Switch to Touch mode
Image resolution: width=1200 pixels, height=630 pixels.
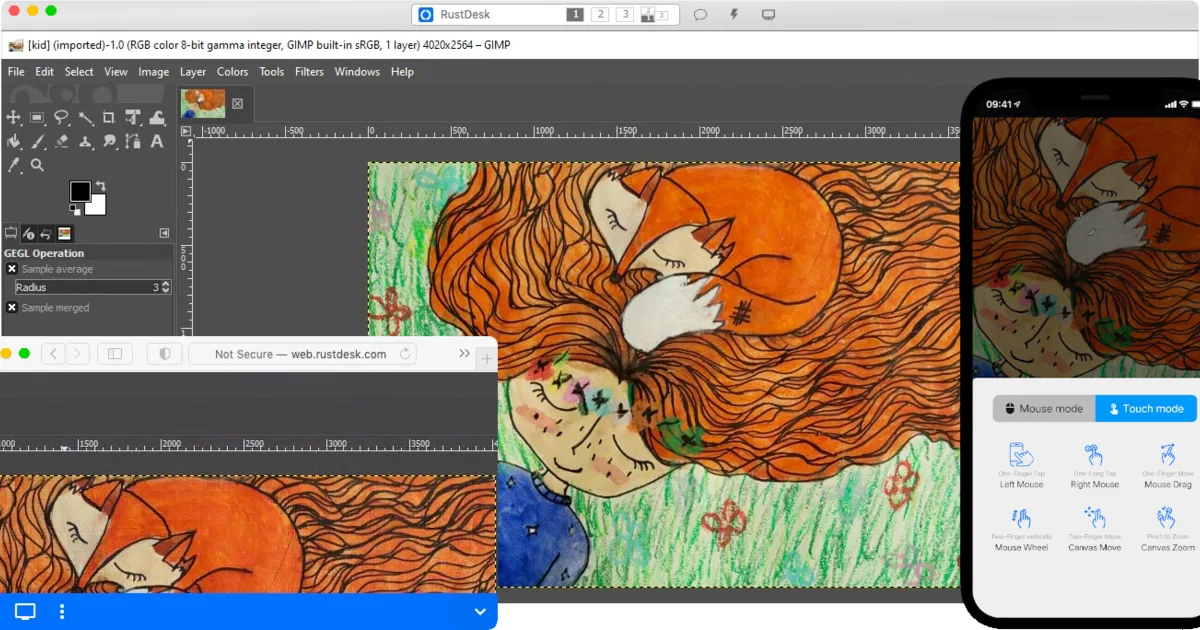(1146, 409)
